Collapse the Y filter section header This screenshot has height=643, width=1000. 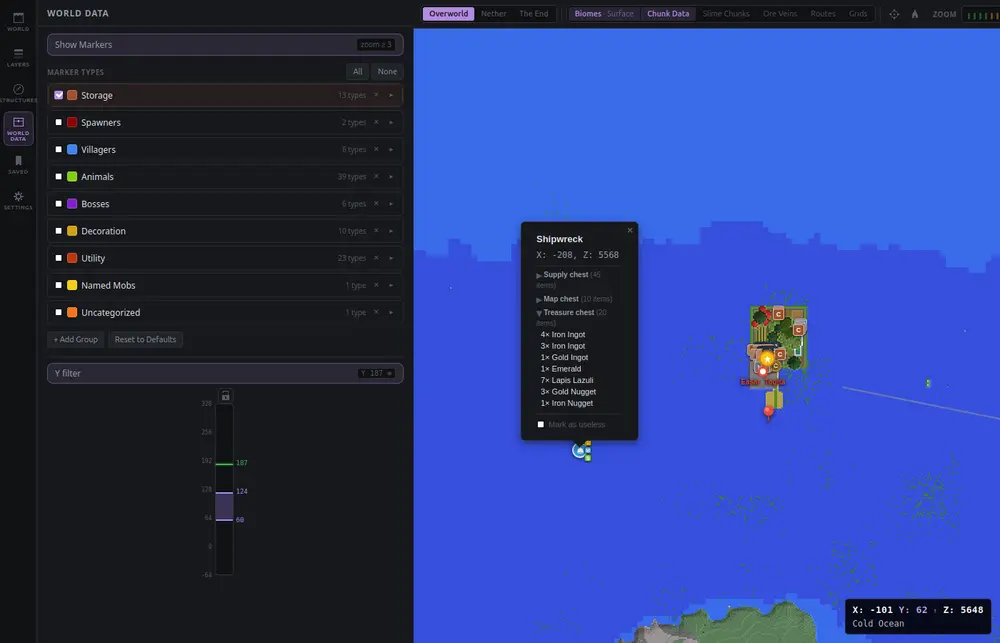225,373
